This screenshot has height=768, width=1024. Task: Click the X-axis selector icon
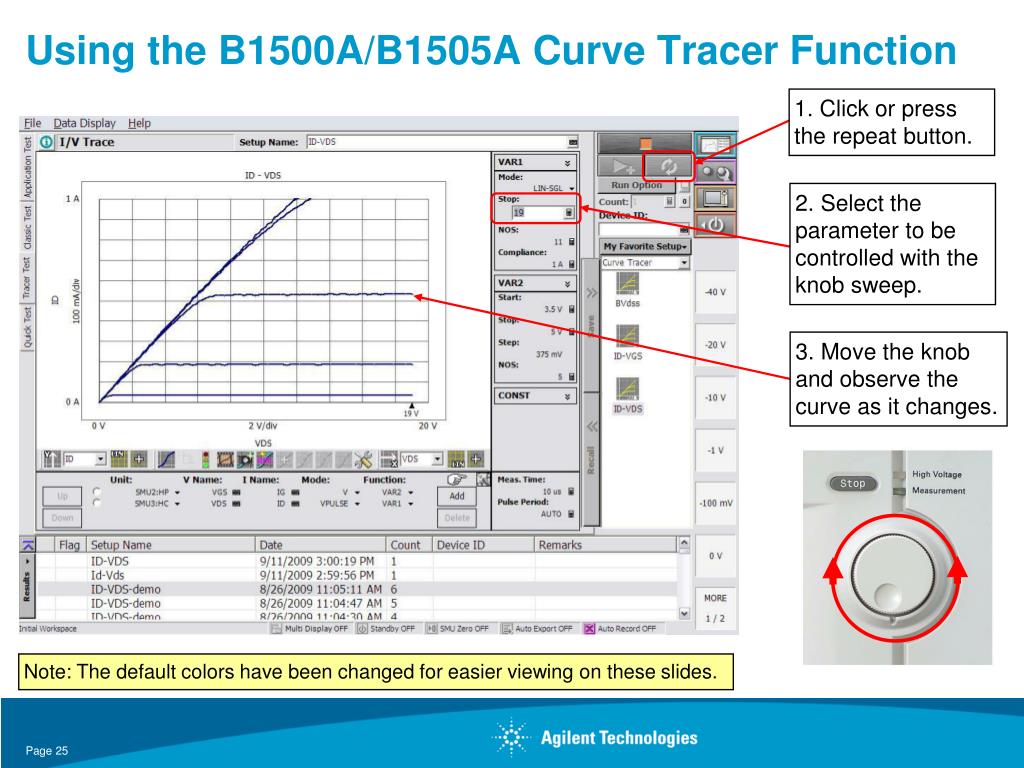[389, 459]
